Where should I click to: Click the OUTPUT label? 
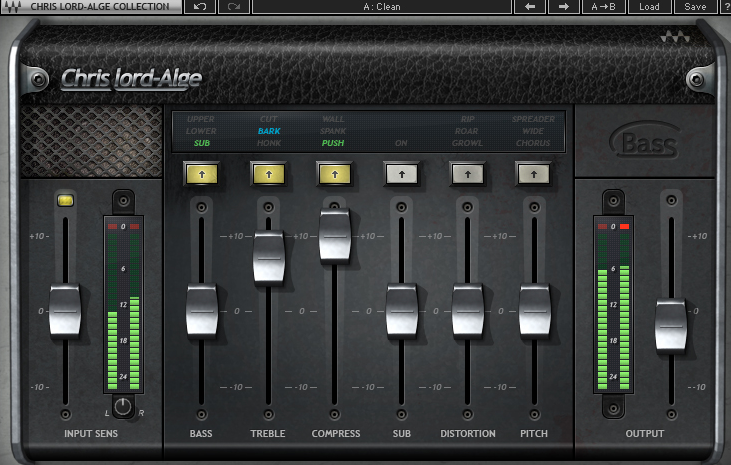(645, 434)
